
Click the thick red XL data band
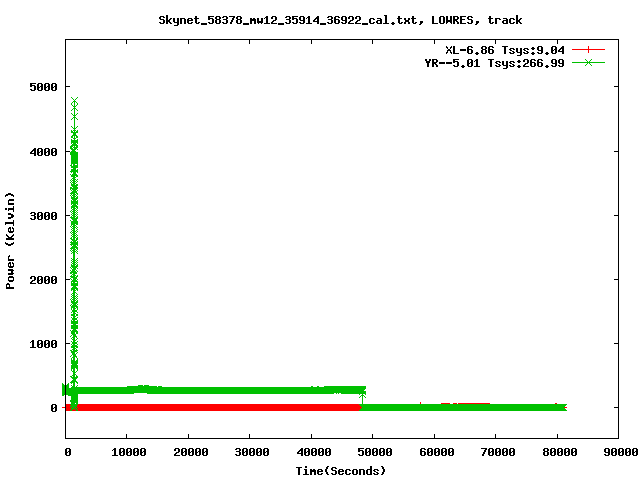(216, 407)
